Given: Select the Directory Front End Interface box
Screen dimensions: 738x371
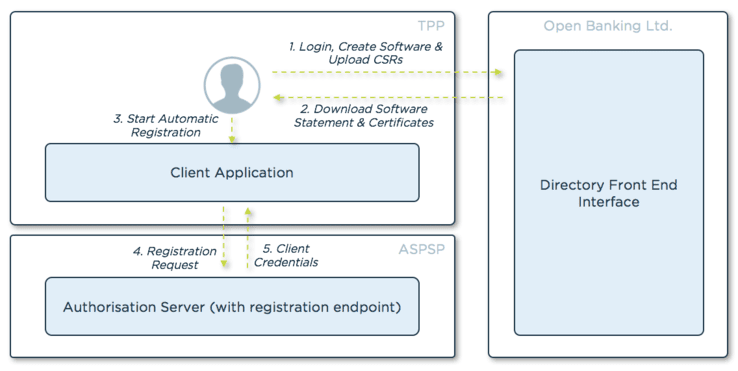Looking at the screenshot, I should click(x=609, y=193).
